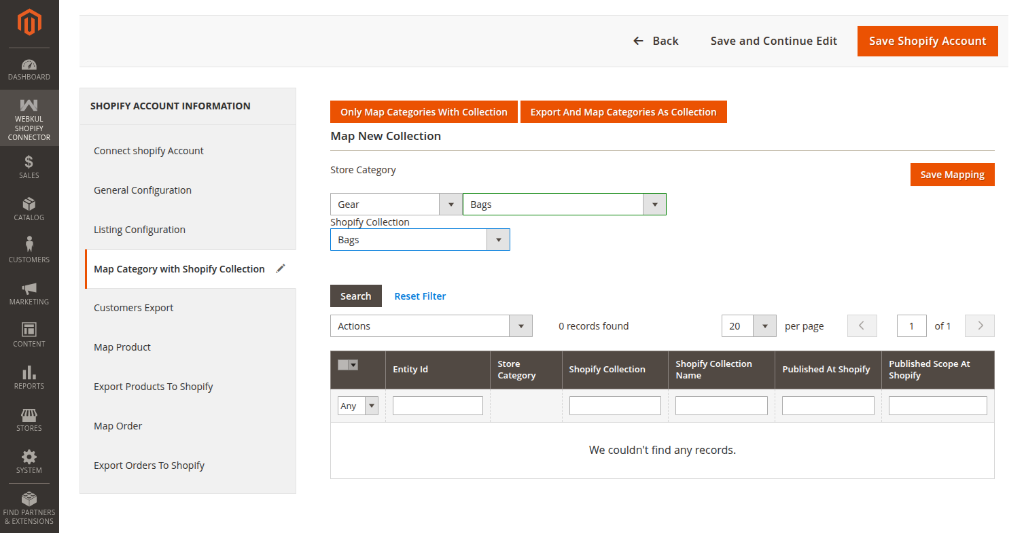Screen dimensions: 1024x533
Task: Sort by Published At Shopify column header
Action: tap(828, 370)
